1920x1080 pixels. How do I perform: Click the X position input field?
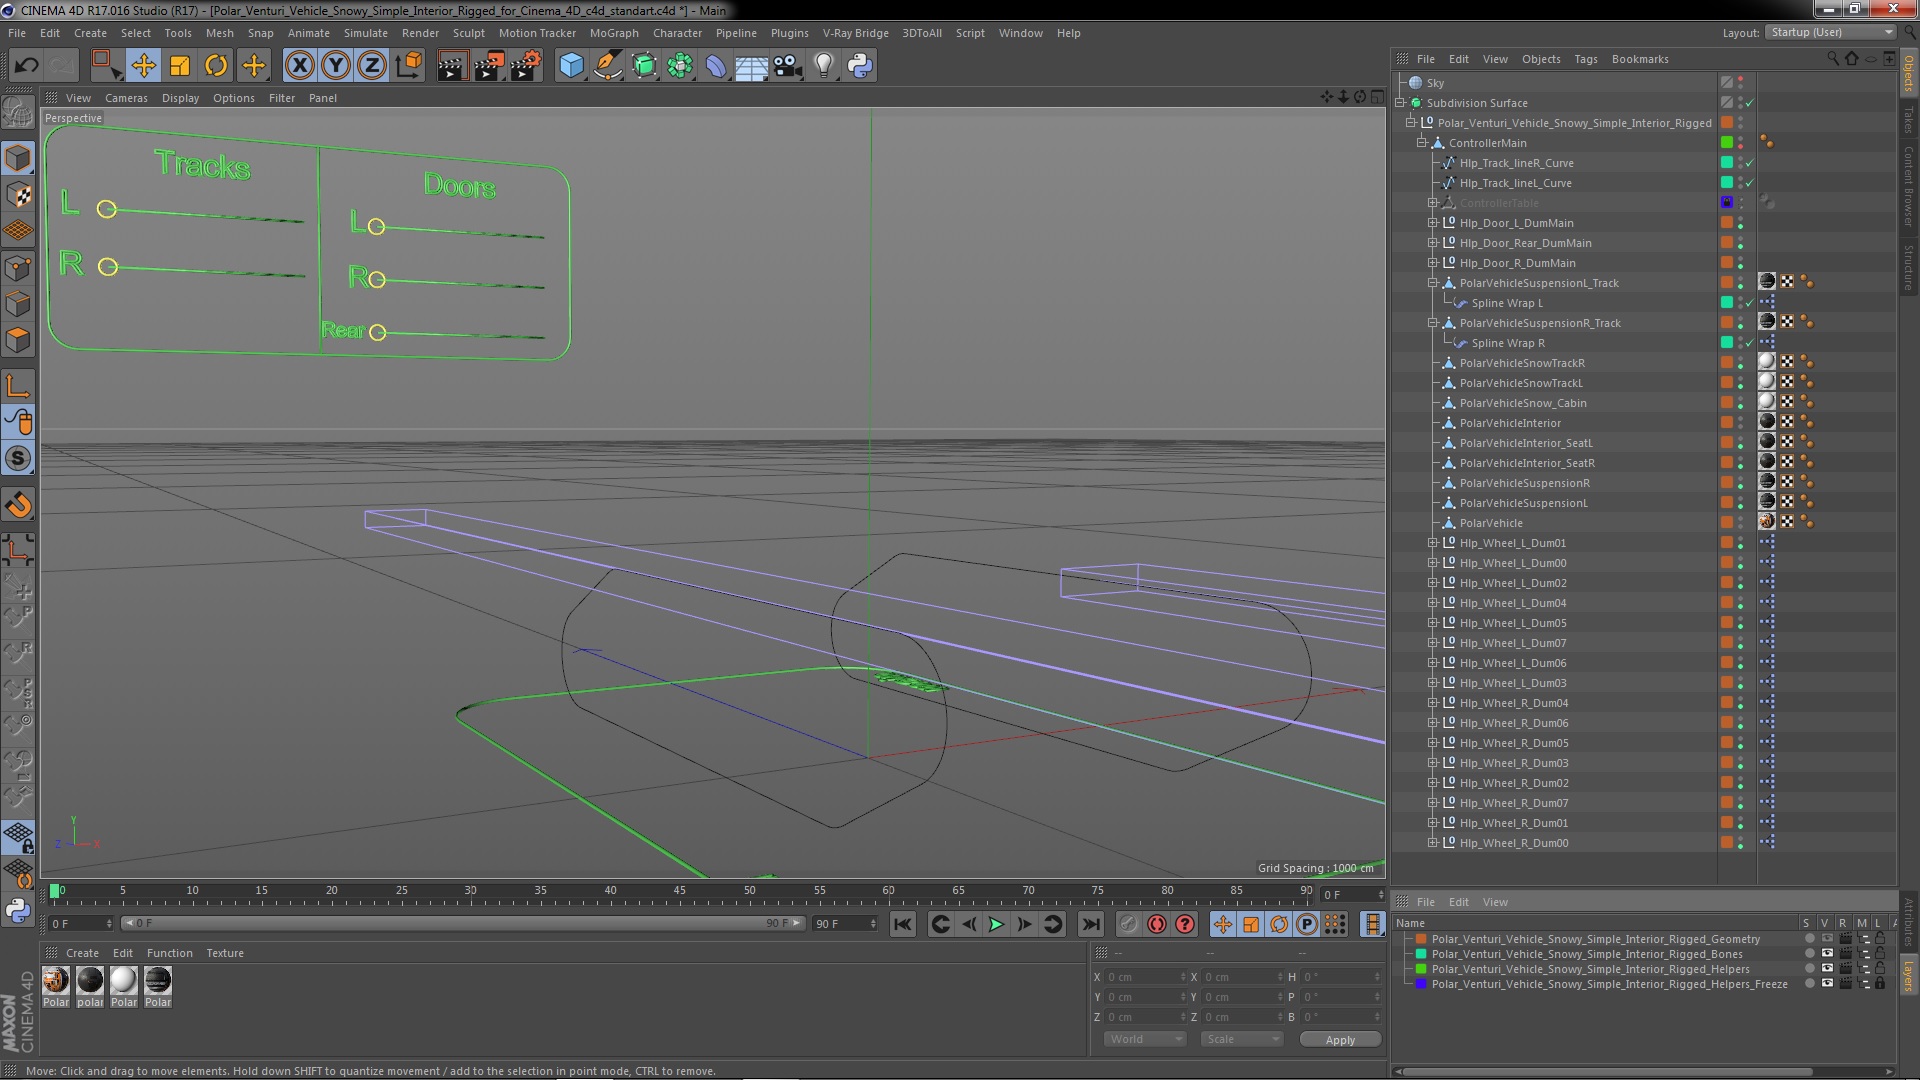pos(1145,977)
